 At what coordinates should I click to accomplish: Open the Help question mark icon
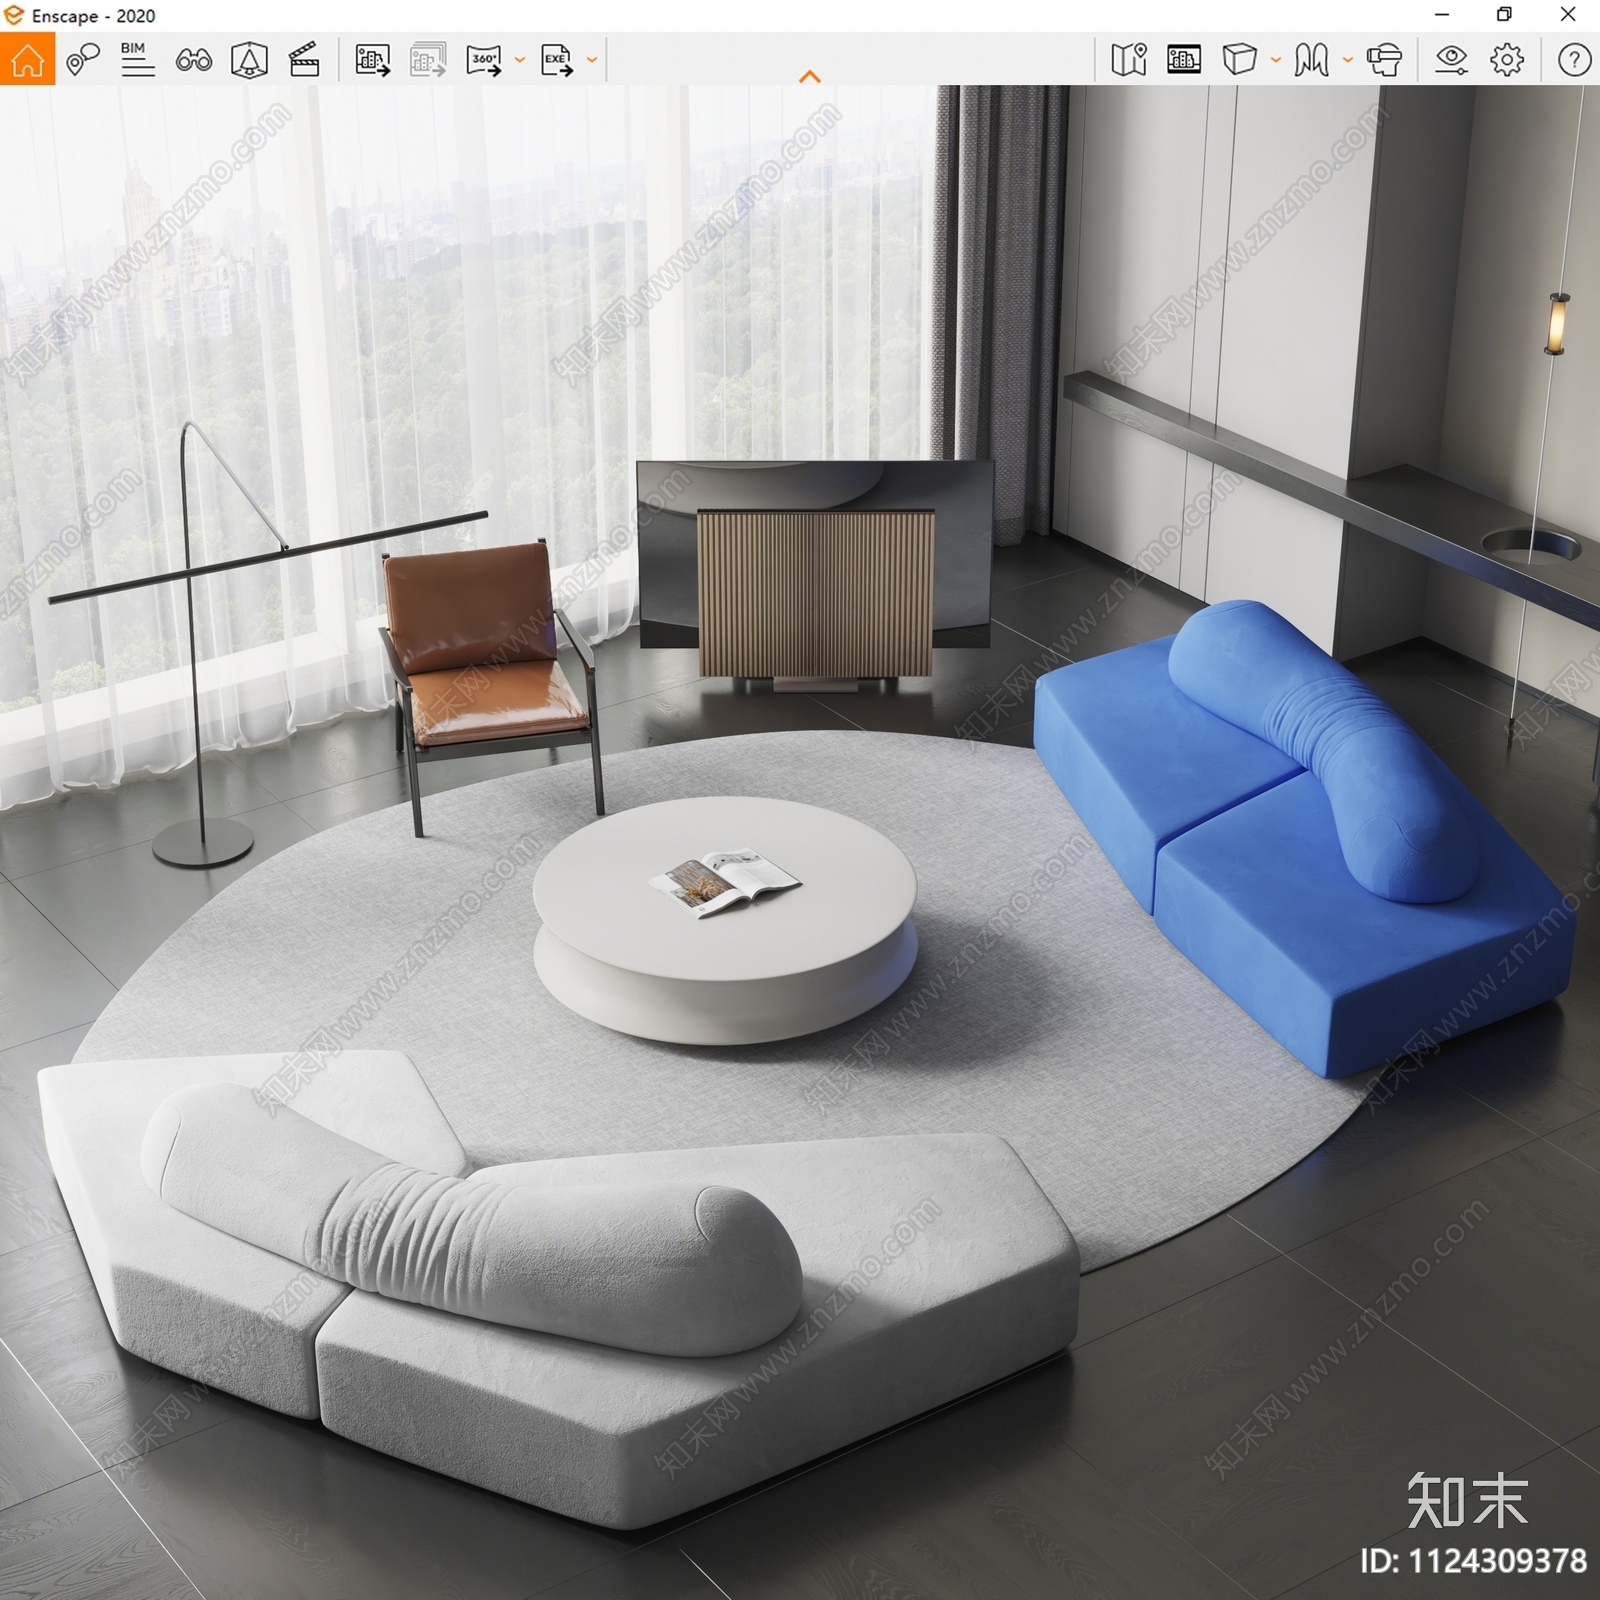[1574, 60]
